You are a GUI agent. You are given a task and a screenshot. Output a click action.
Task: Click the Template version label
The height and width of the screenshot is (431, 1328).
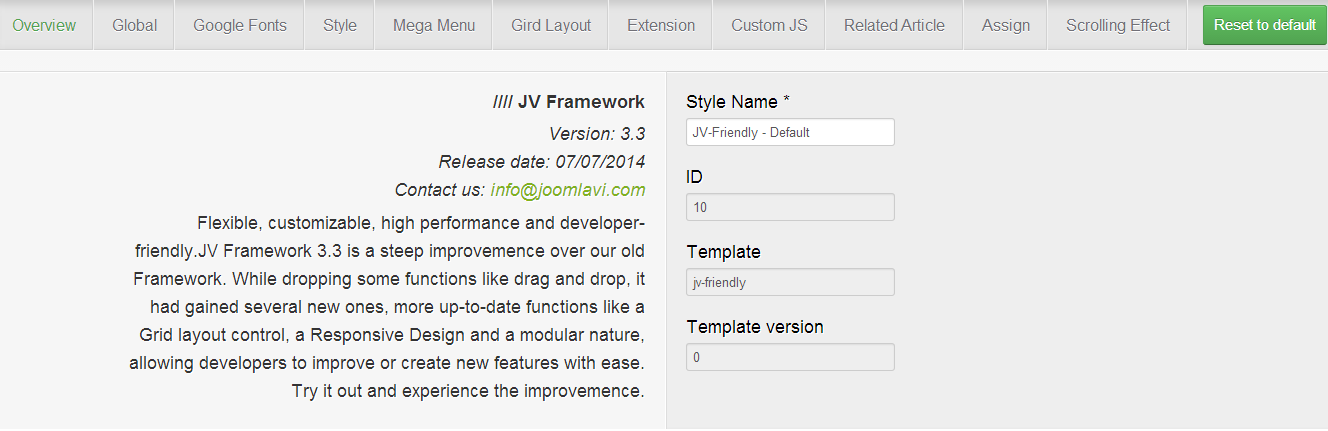(755, 327)
